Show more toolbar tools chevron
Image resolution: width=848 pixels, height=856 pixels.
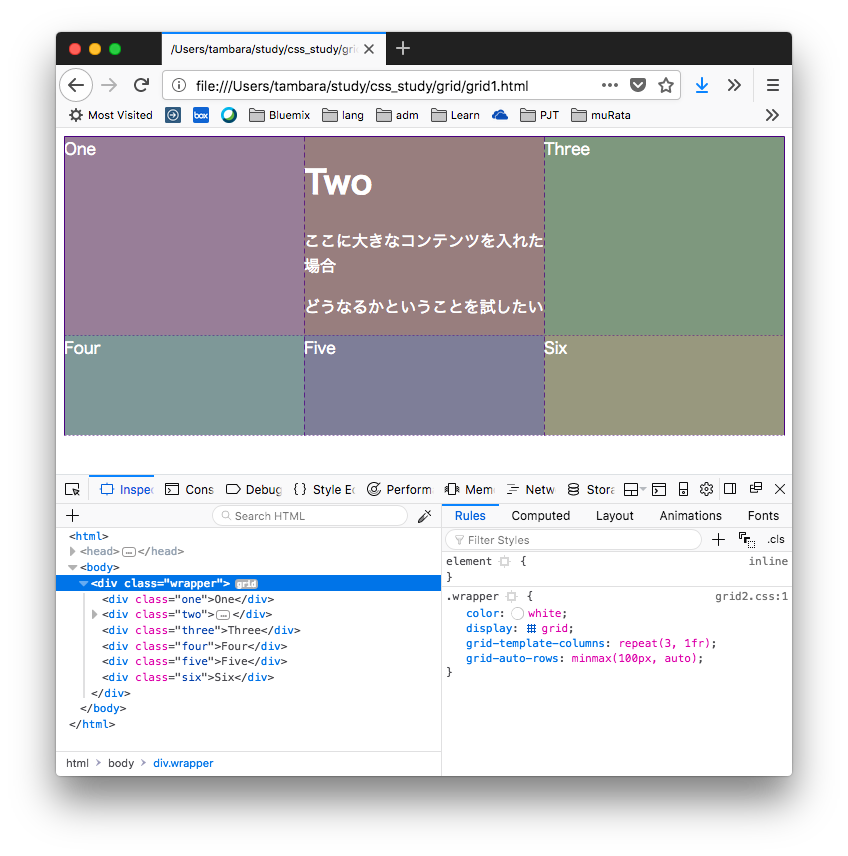734,85
